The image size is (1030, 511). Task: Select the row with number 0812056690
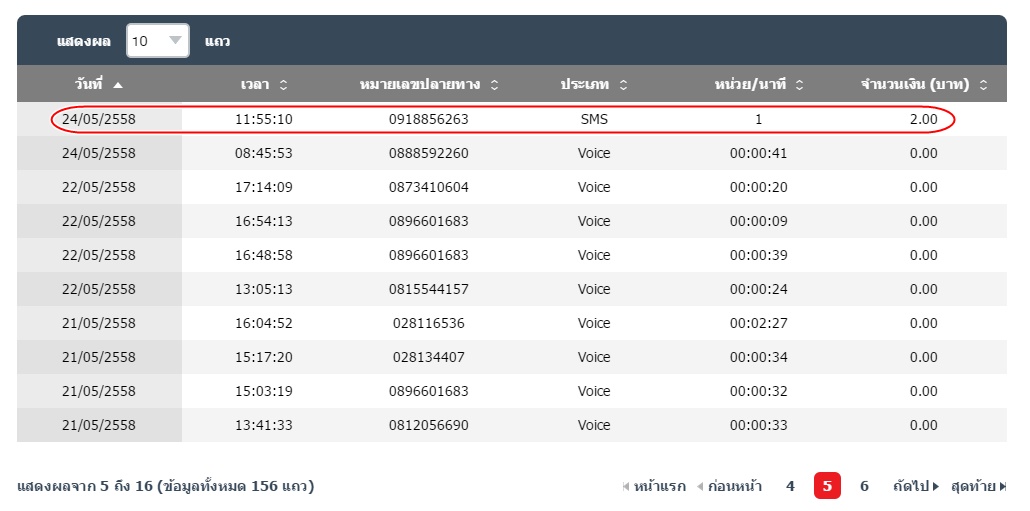[429, 425]
